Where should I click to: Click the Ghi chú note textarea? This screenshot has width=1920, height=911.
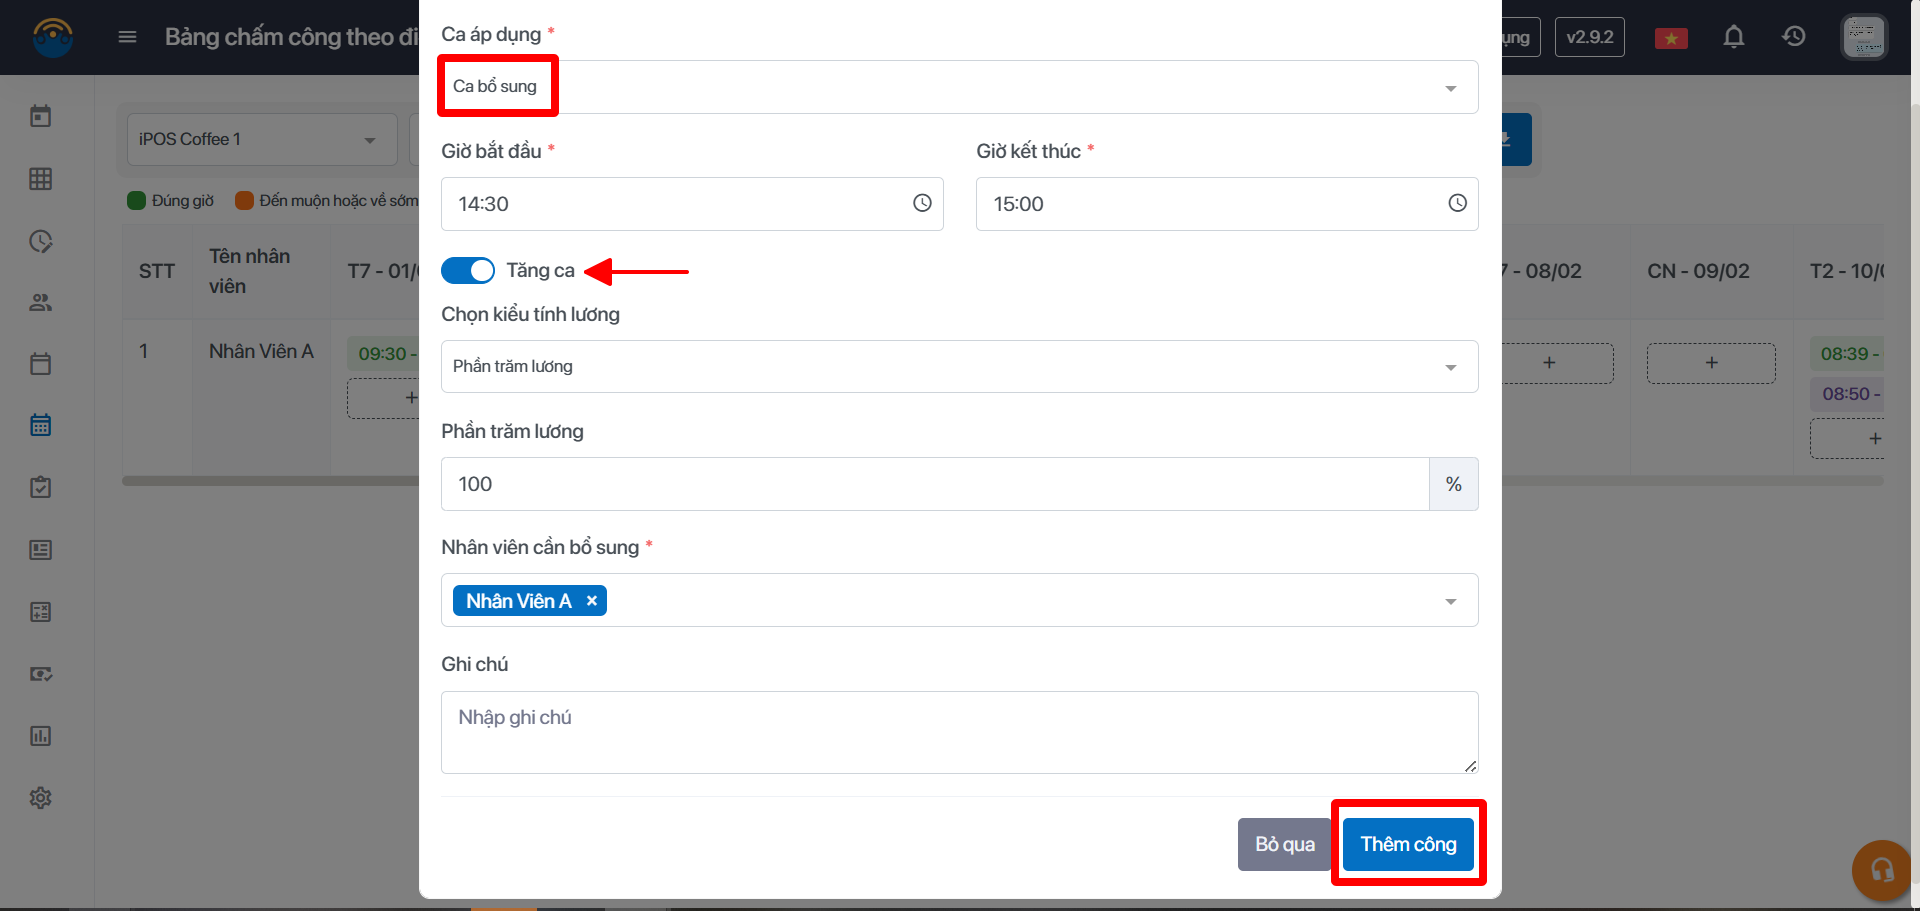tap(958, 732)
